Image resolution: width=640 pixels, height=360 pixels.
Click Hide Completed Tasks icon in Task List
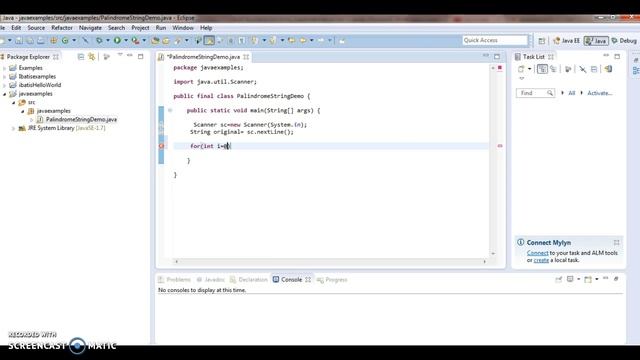(582, 69)
